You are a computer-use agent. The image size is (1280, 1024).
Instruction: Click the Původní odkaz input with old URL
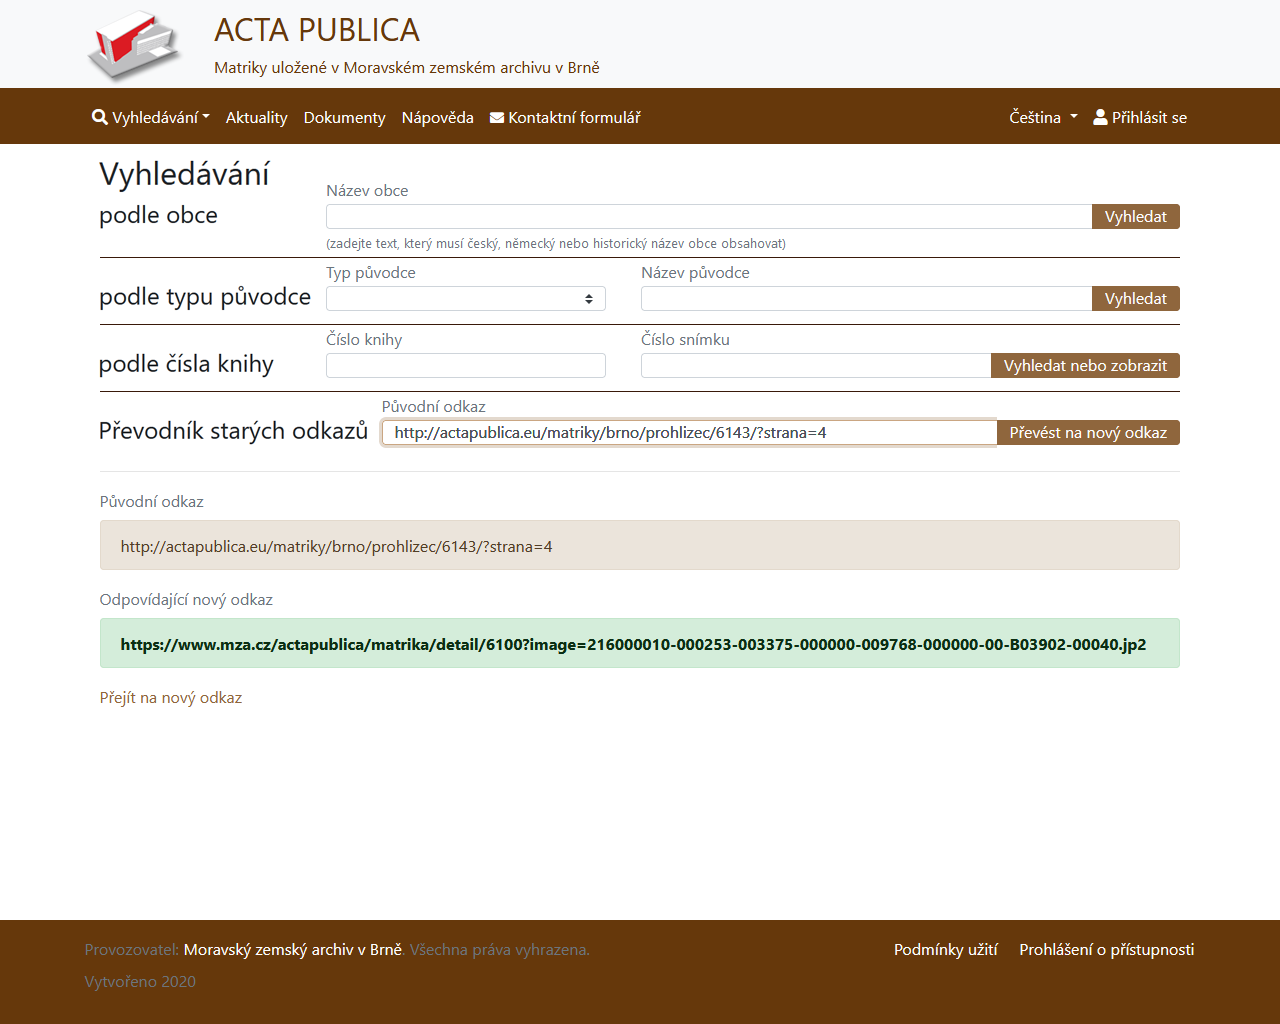(689, 433)
